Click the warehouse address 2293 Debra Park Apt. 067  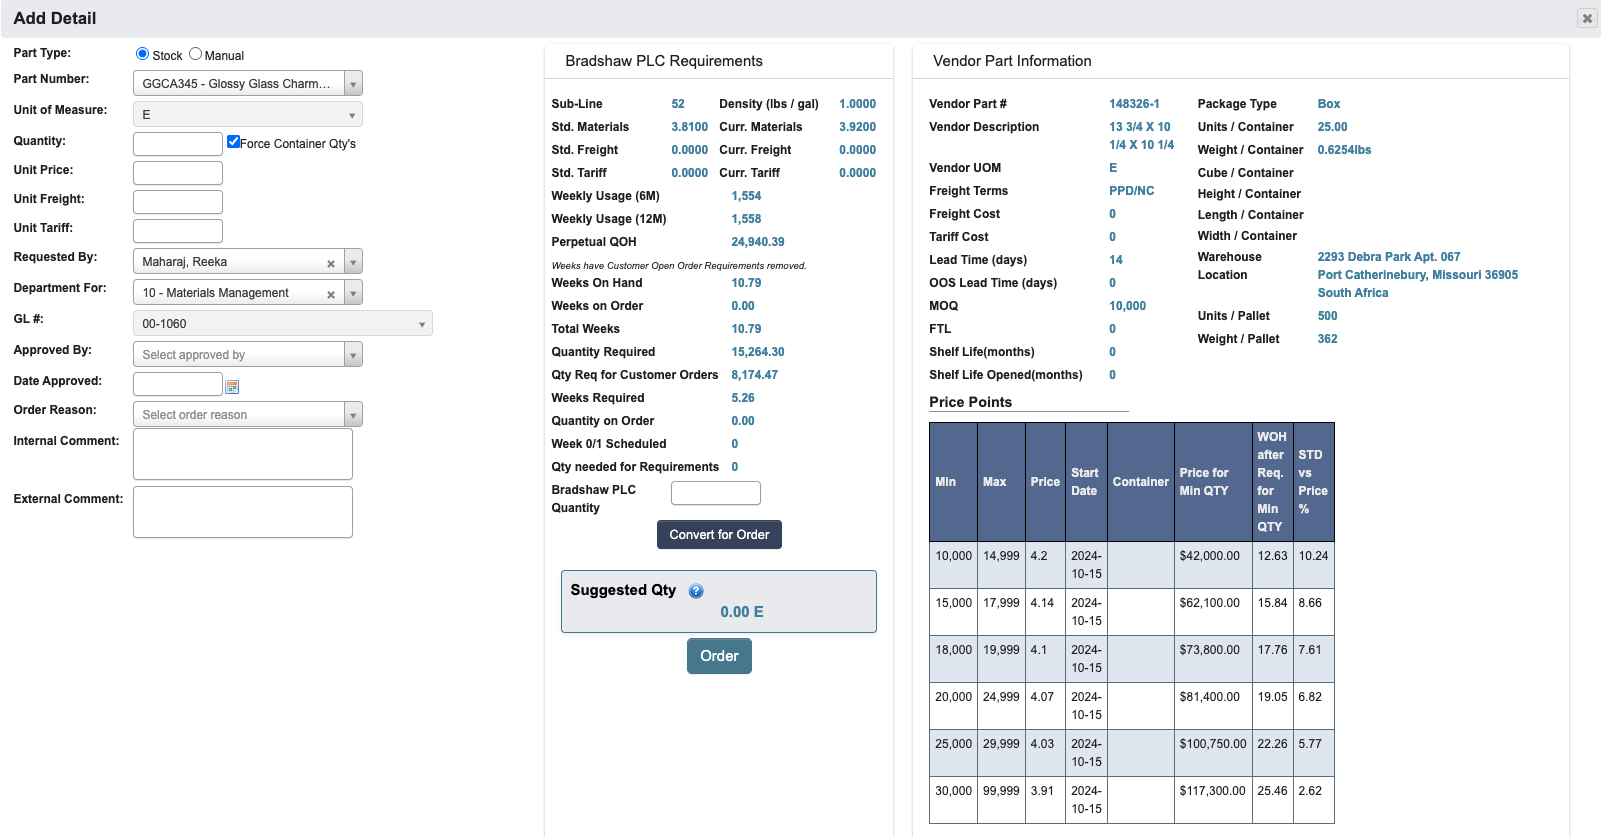[1389, 257]
